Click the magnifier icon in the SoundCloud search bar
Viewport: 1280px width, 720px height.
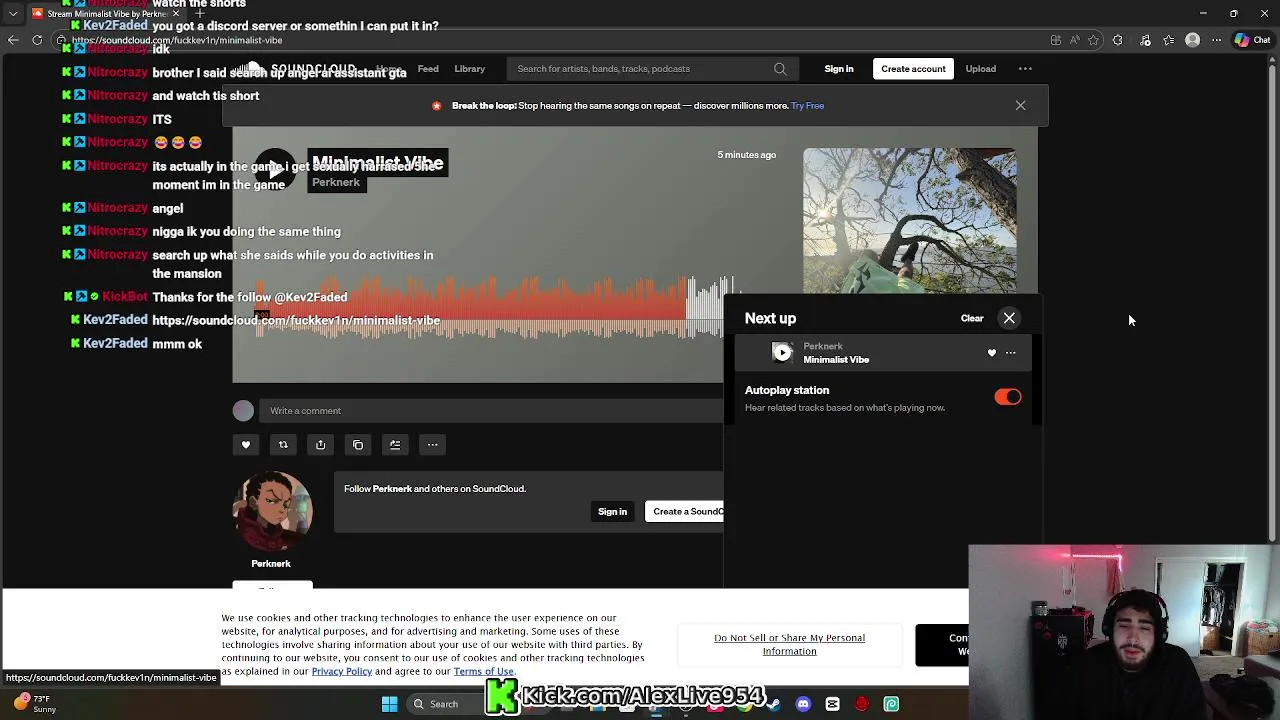[780, 69]
